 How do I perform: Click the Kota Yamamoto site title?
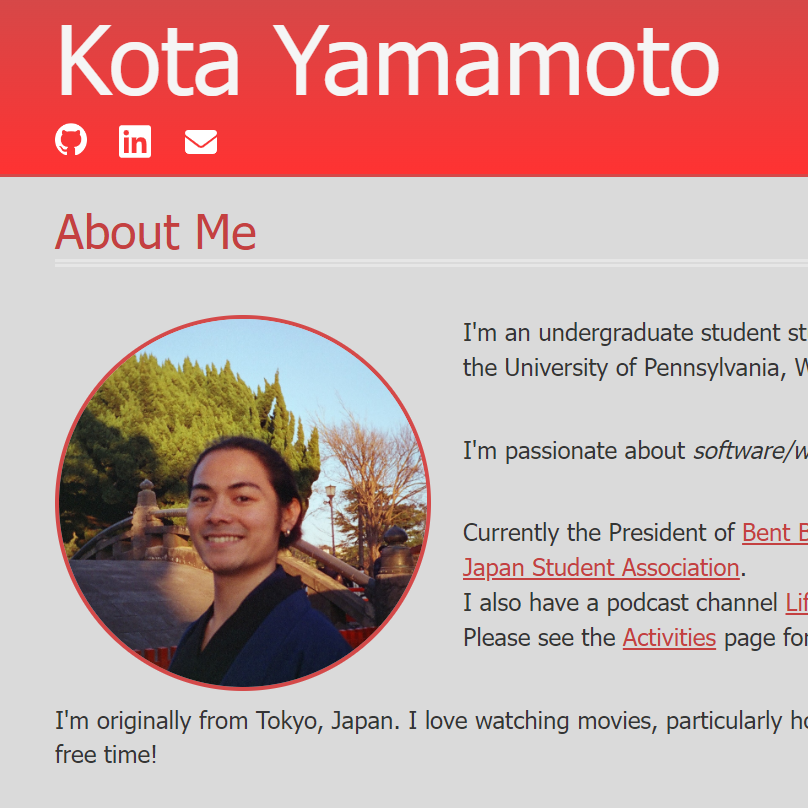[388, 62]
